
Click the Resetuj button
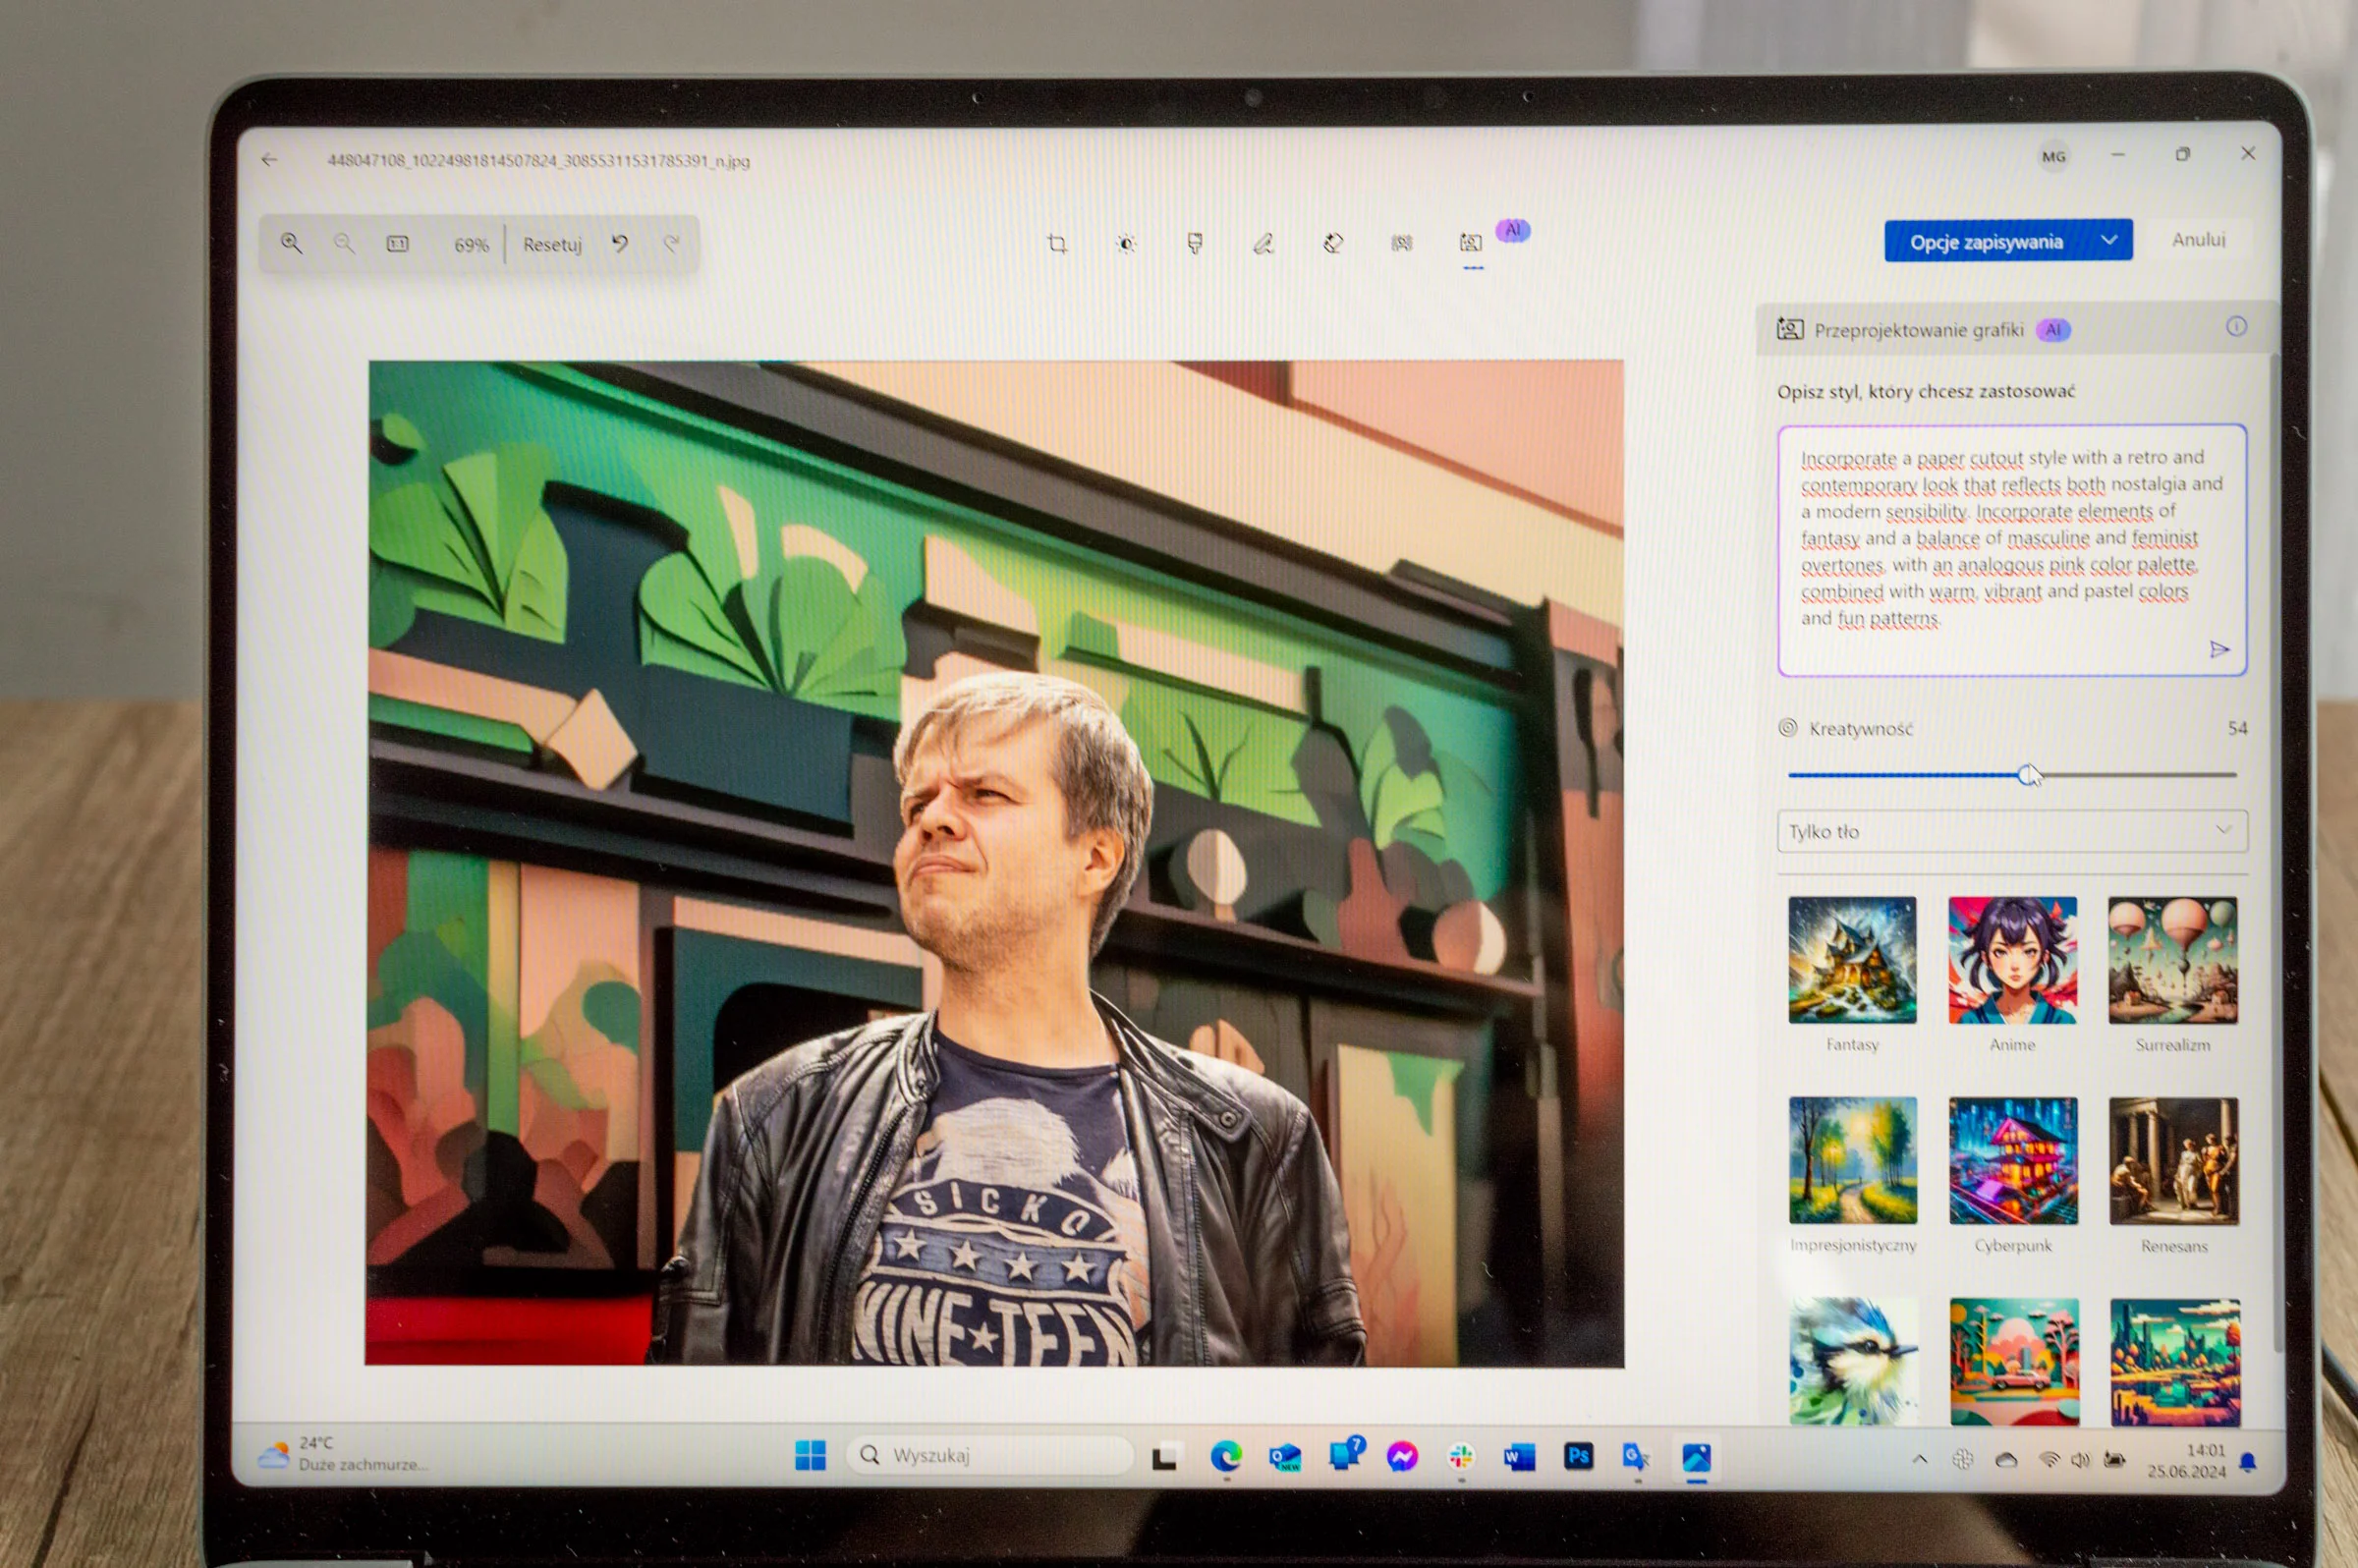(552, 244)
